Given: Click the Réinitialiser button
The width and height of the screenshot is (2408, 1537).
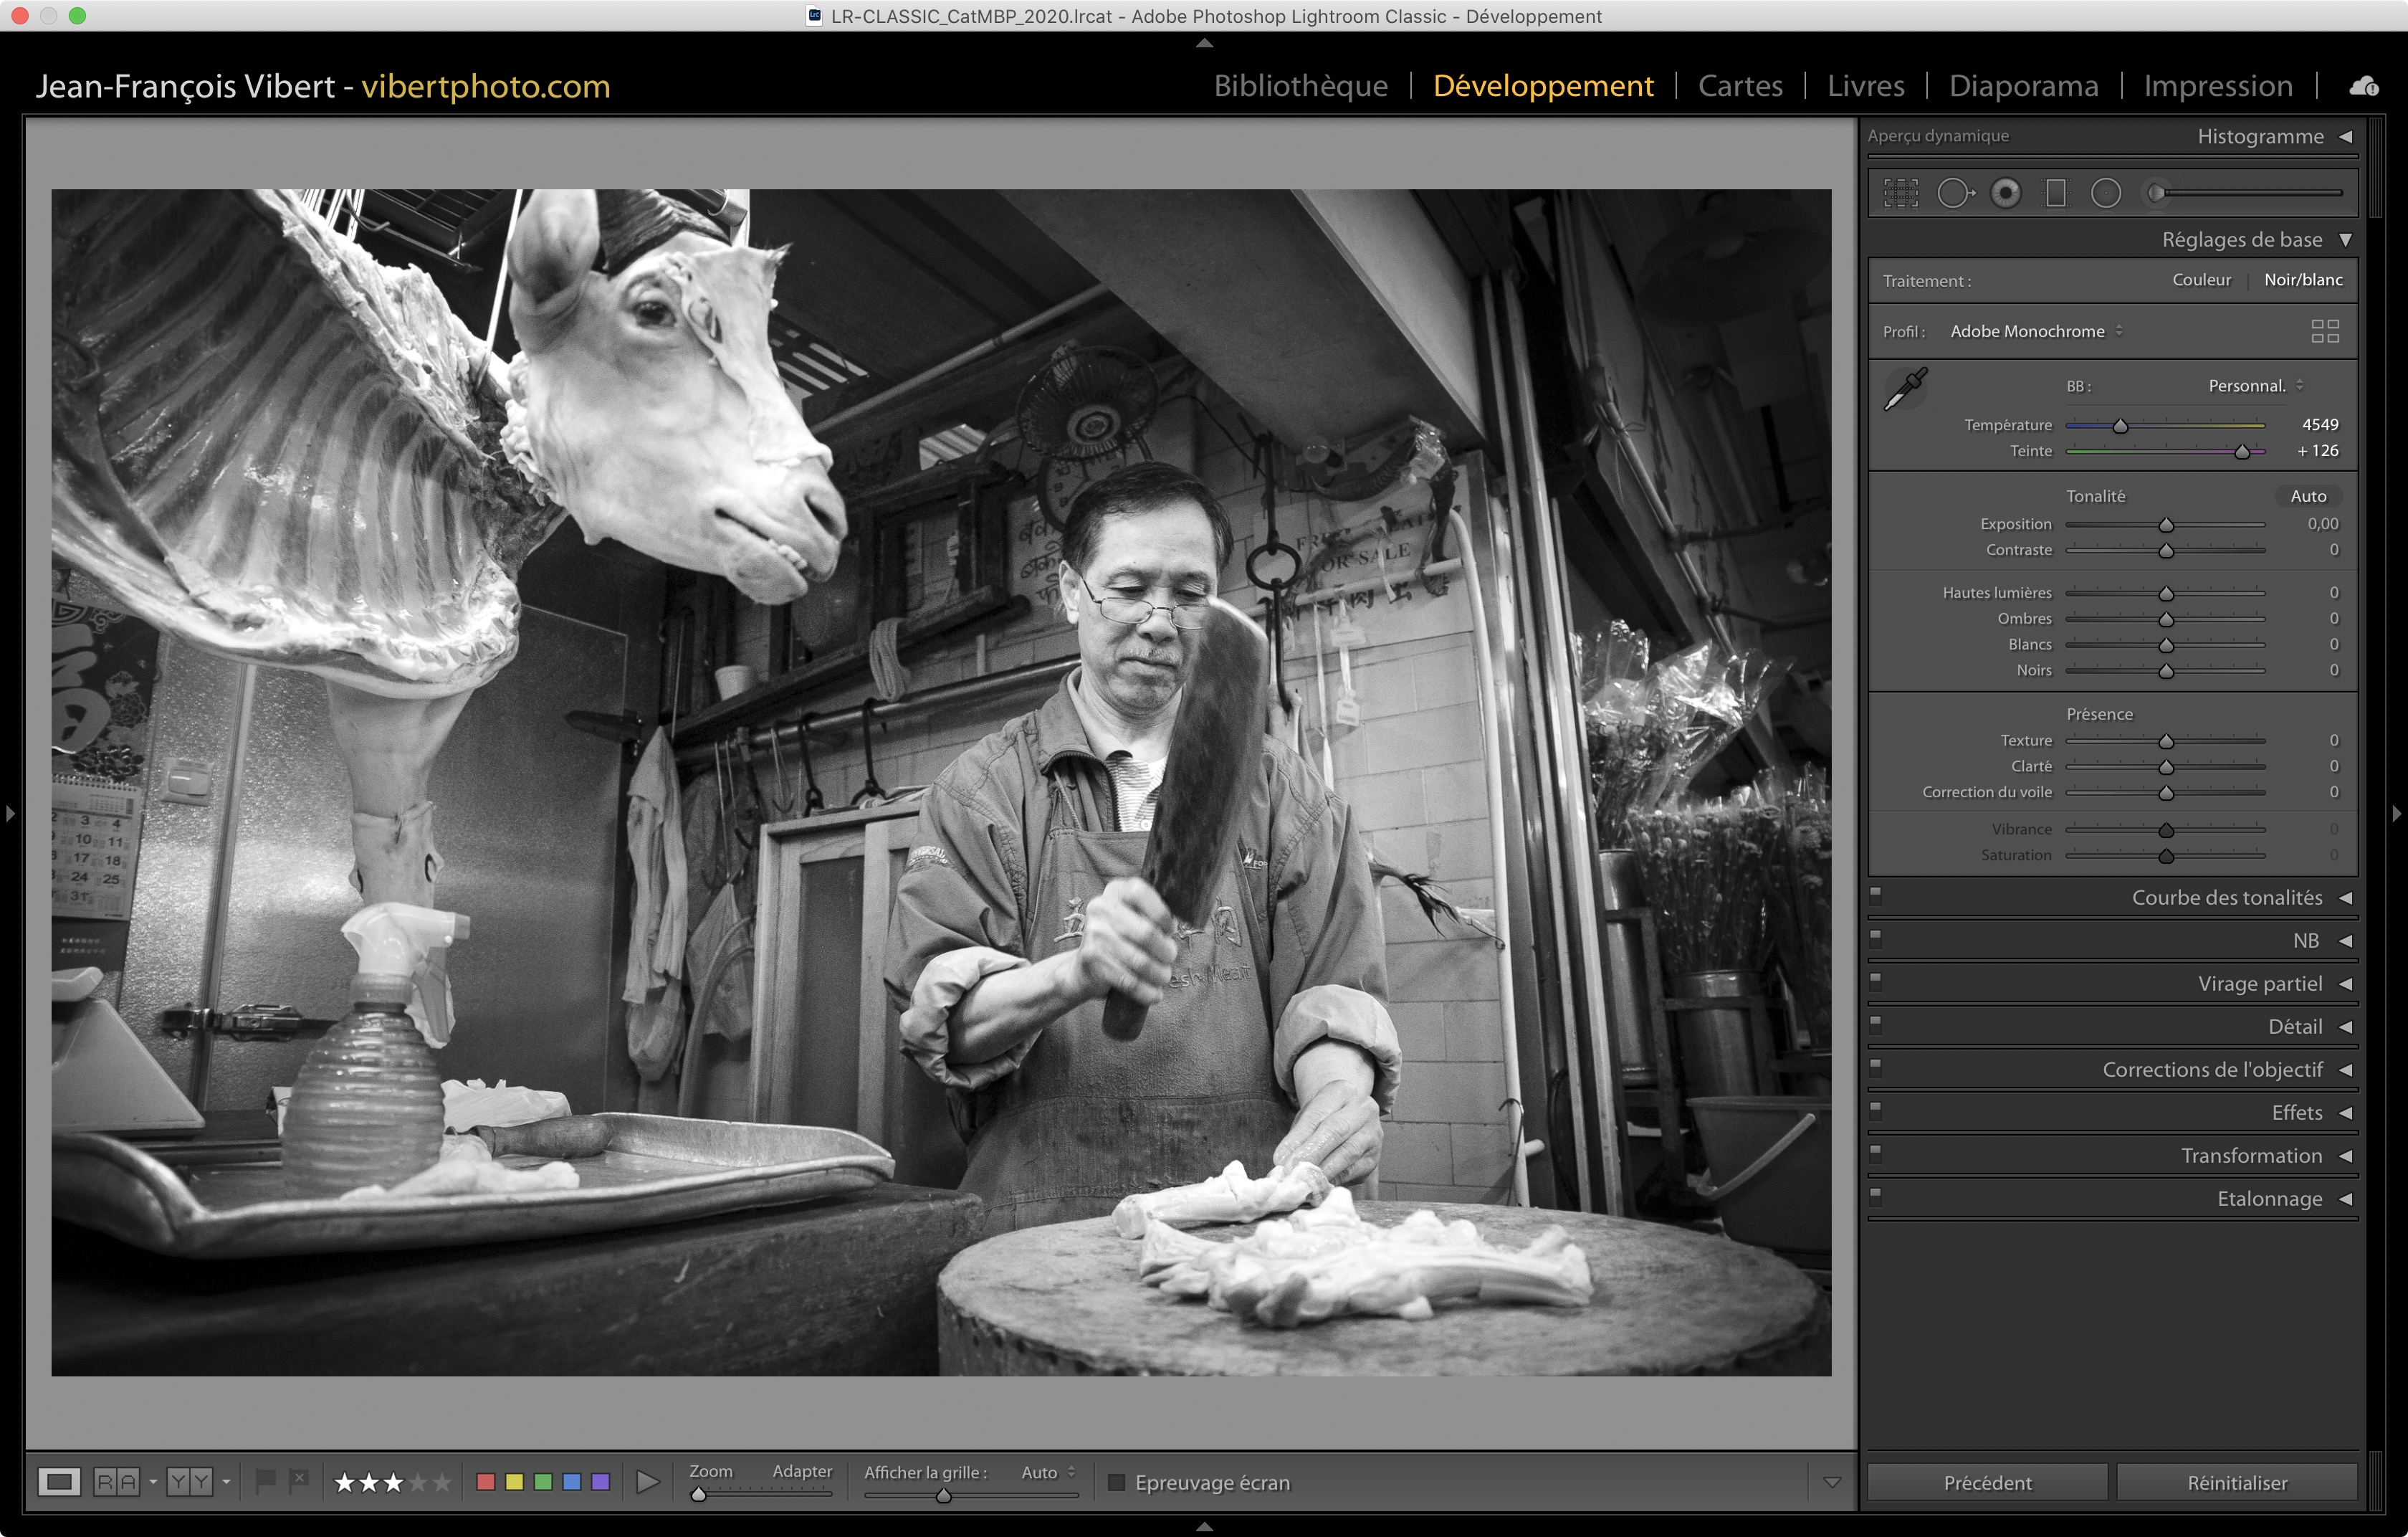Looking at the screenshot, I should [x=2236, y=1482].
